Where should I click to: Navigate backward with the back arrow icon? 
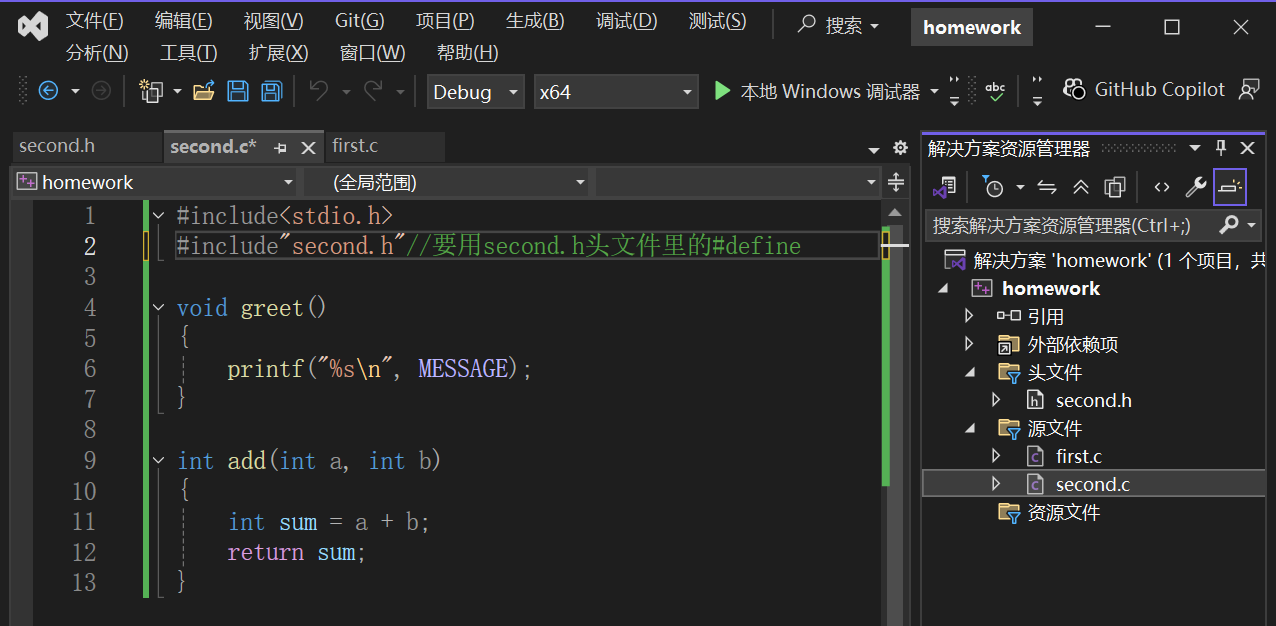tap(48, 91)
